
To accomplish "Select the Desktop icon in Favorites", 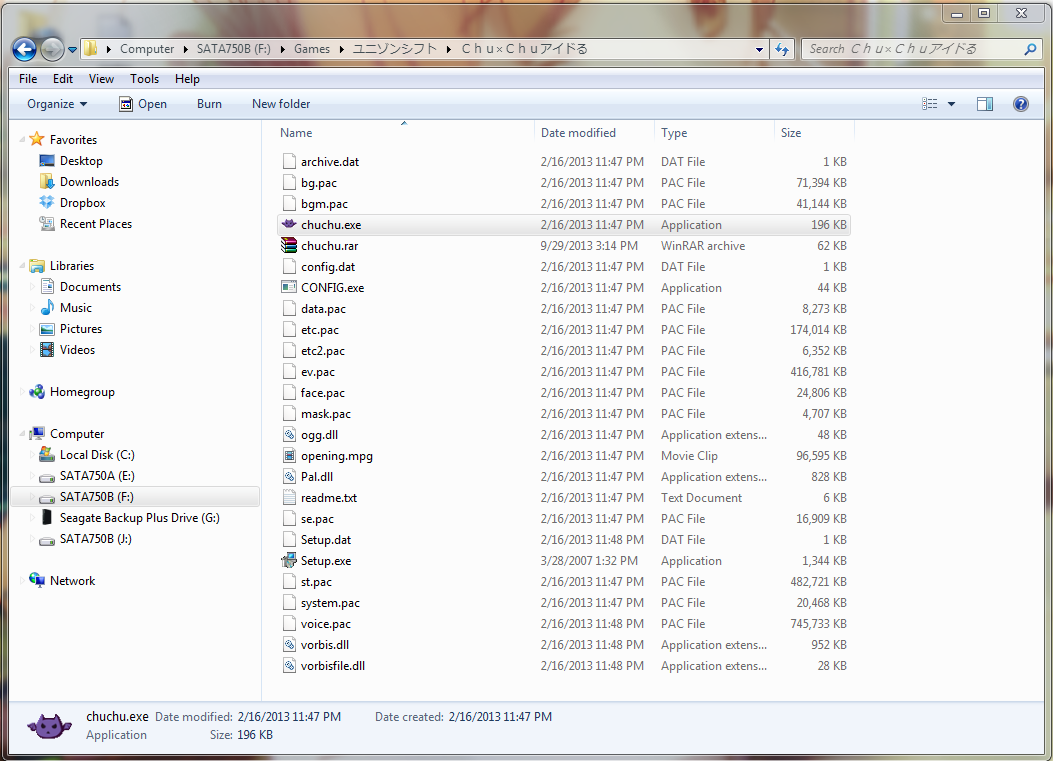I will click(x=47, y=161).
